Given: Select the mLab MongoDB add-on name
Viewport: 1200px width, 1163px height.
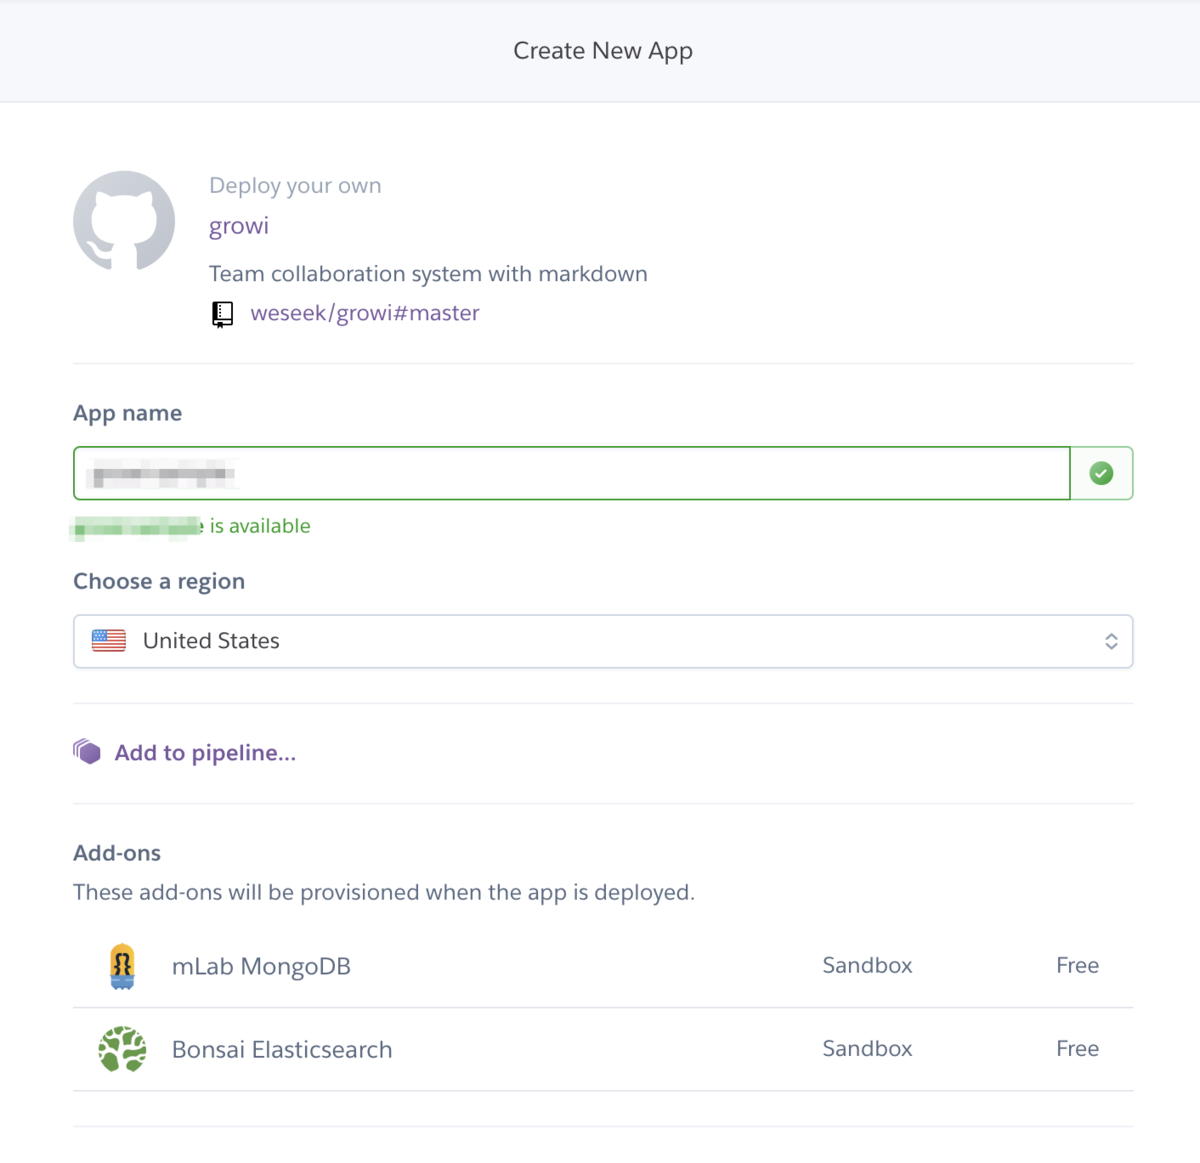Looking at the screenshot, I should pos(261,967).
